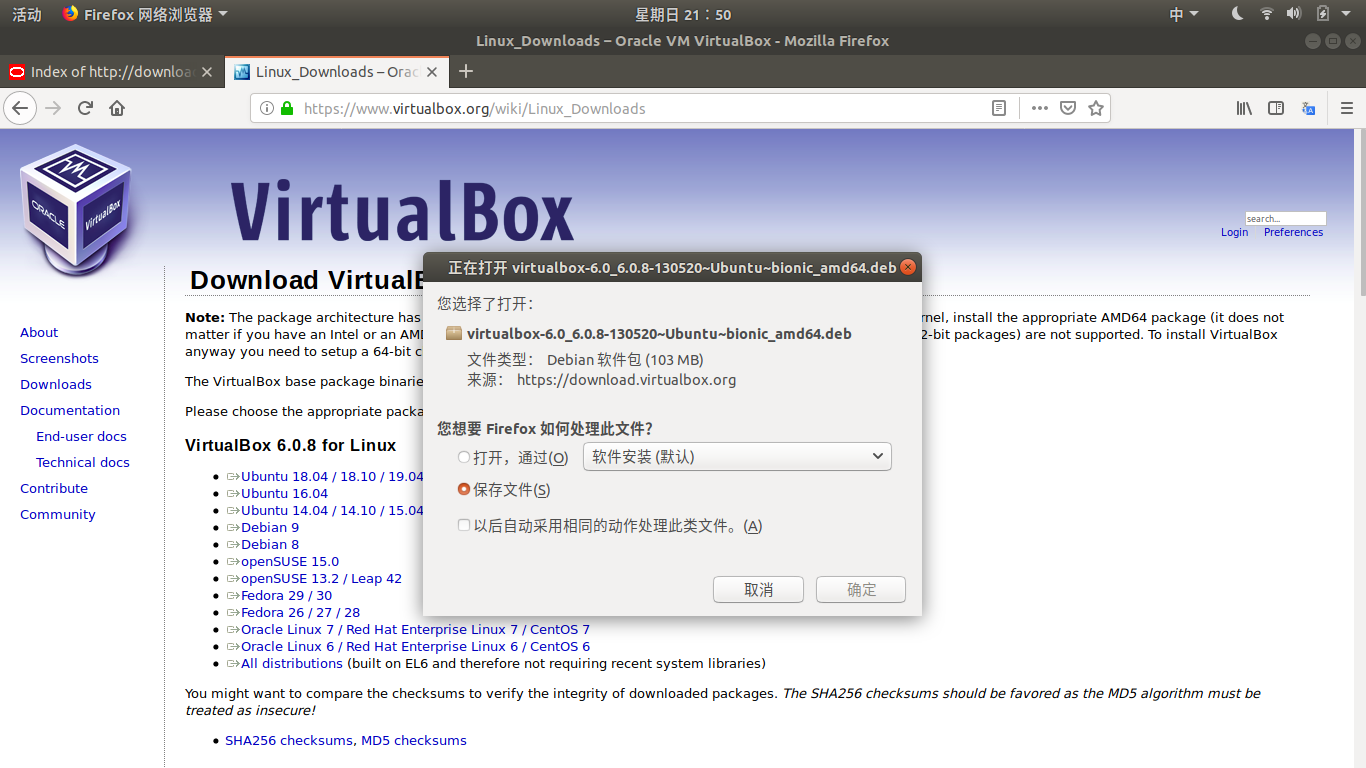Screen dimensions: 1366x768
Task: Select the 'Save File' radio option
Action: (463, 489)
